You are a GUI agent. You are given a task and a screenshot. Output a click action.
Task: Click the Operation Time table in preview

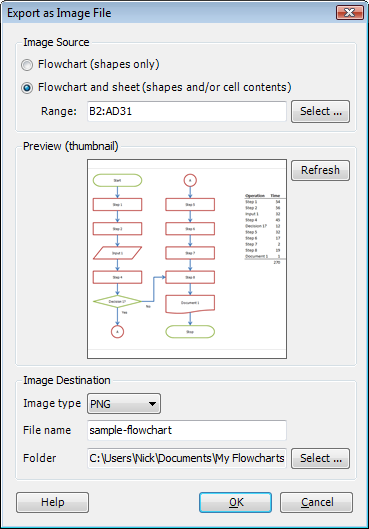click(263, 229)
